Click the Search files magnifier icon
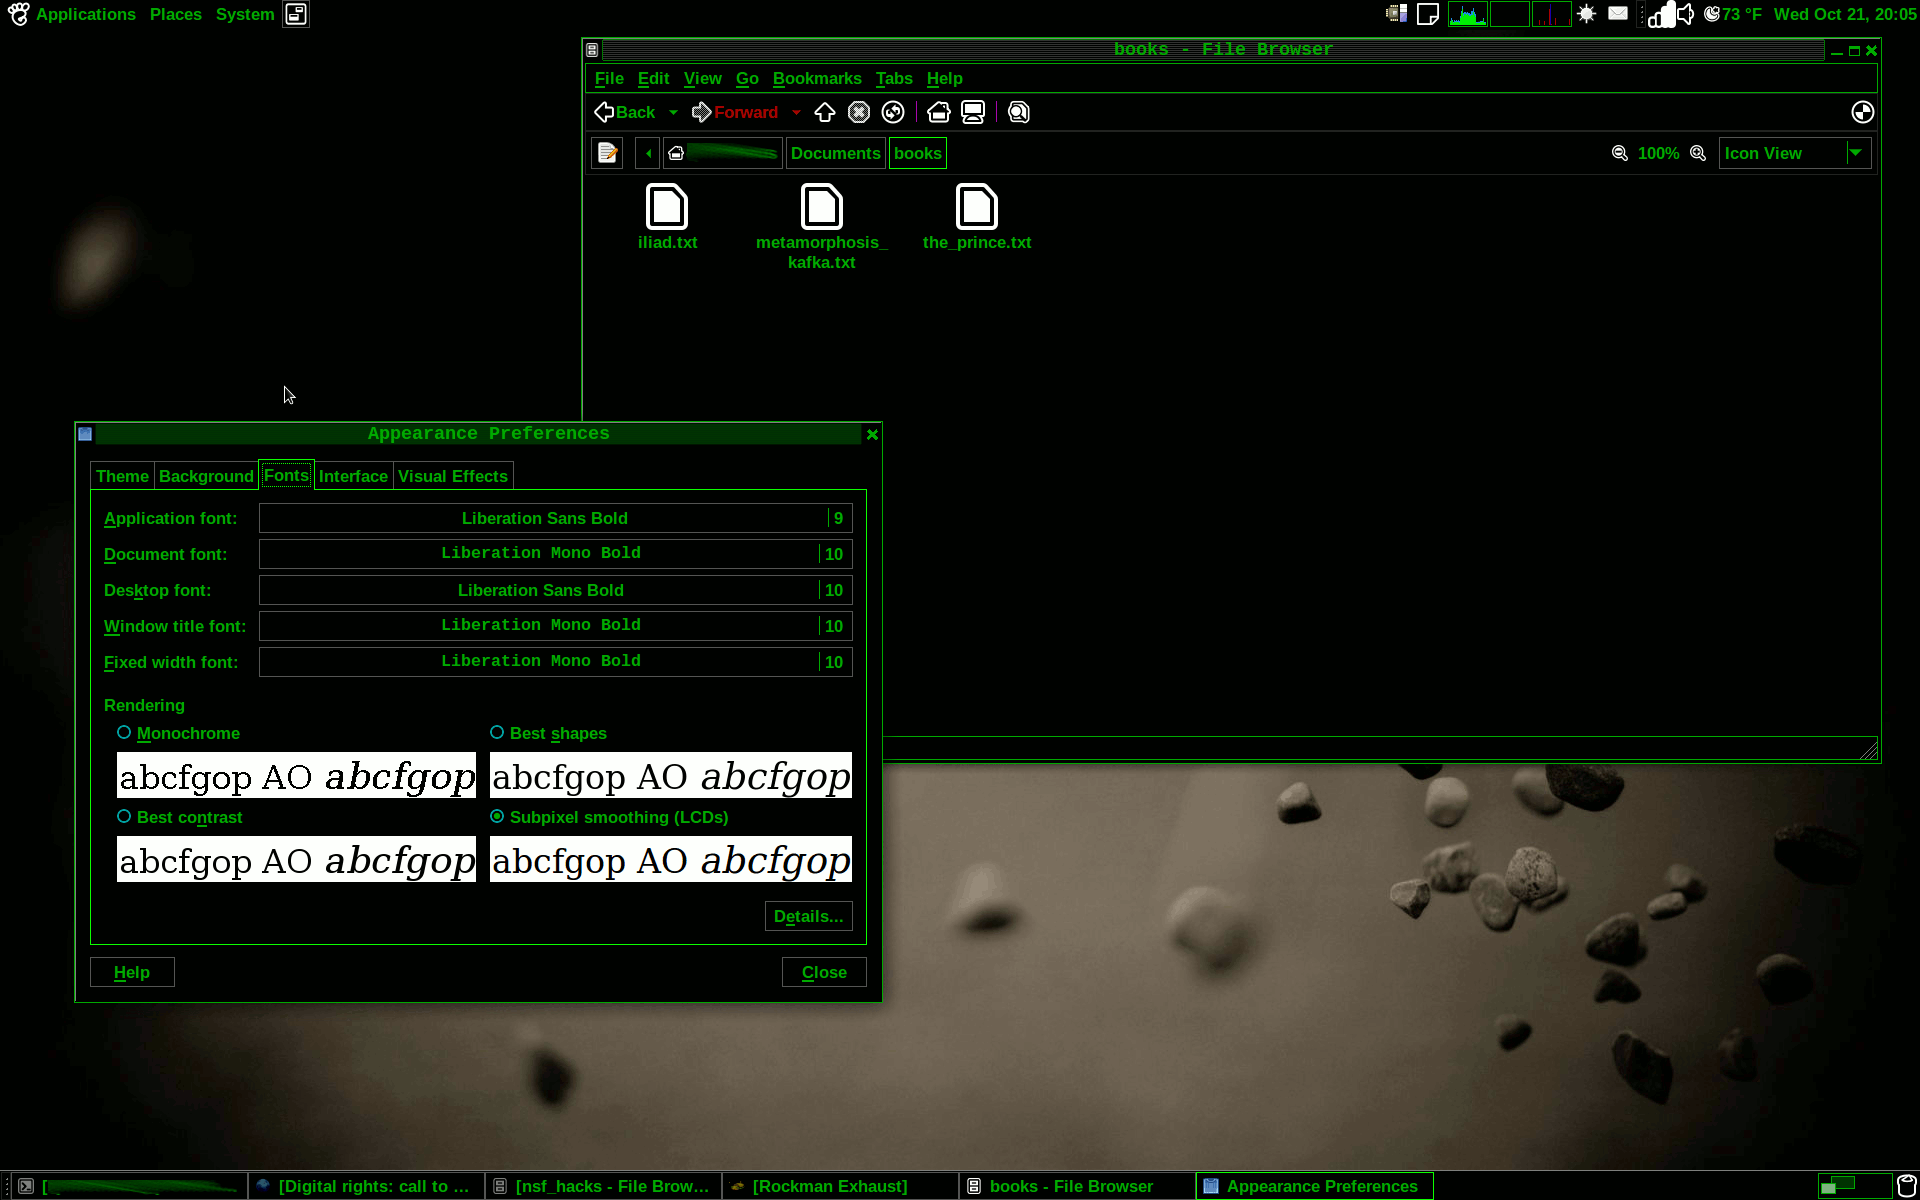Image resolution: width=1920 pixels, height=1200 pixels. [x=1019, y=112]
